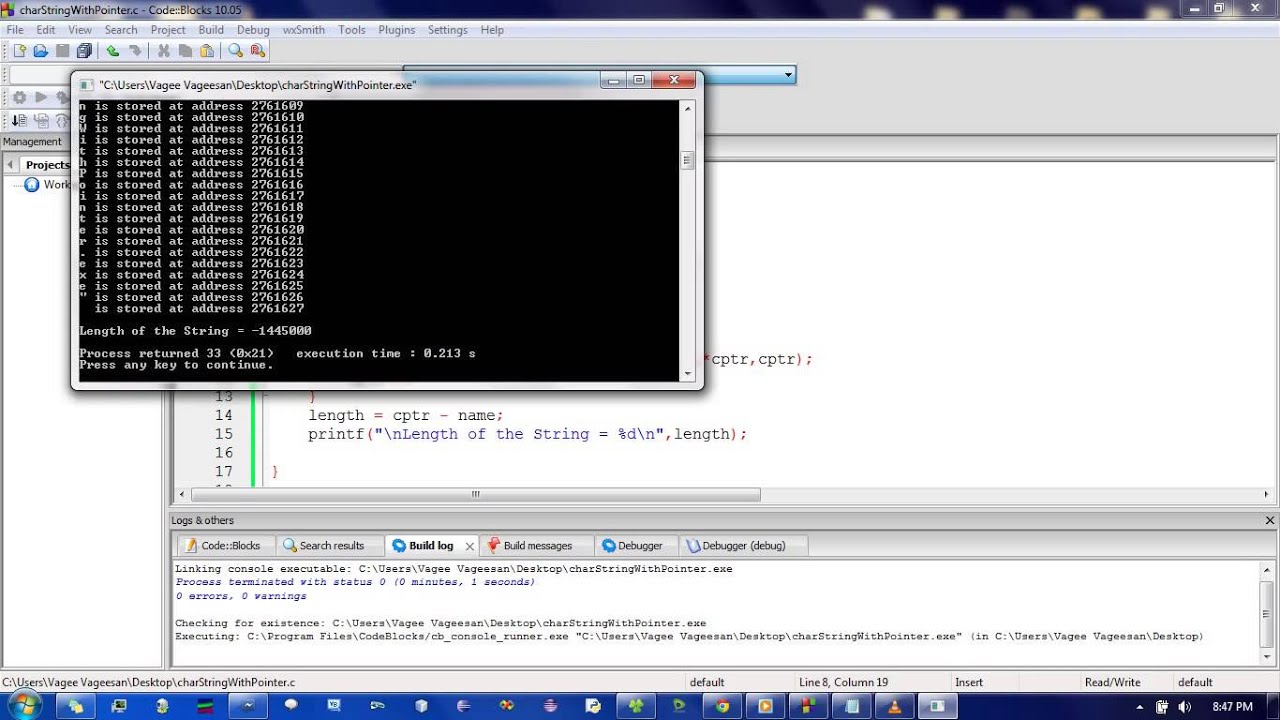The width and height of the screenshot is (1280, 720).
Task: Click the Chrome icon in the taskbar
Action: (722, 706)
